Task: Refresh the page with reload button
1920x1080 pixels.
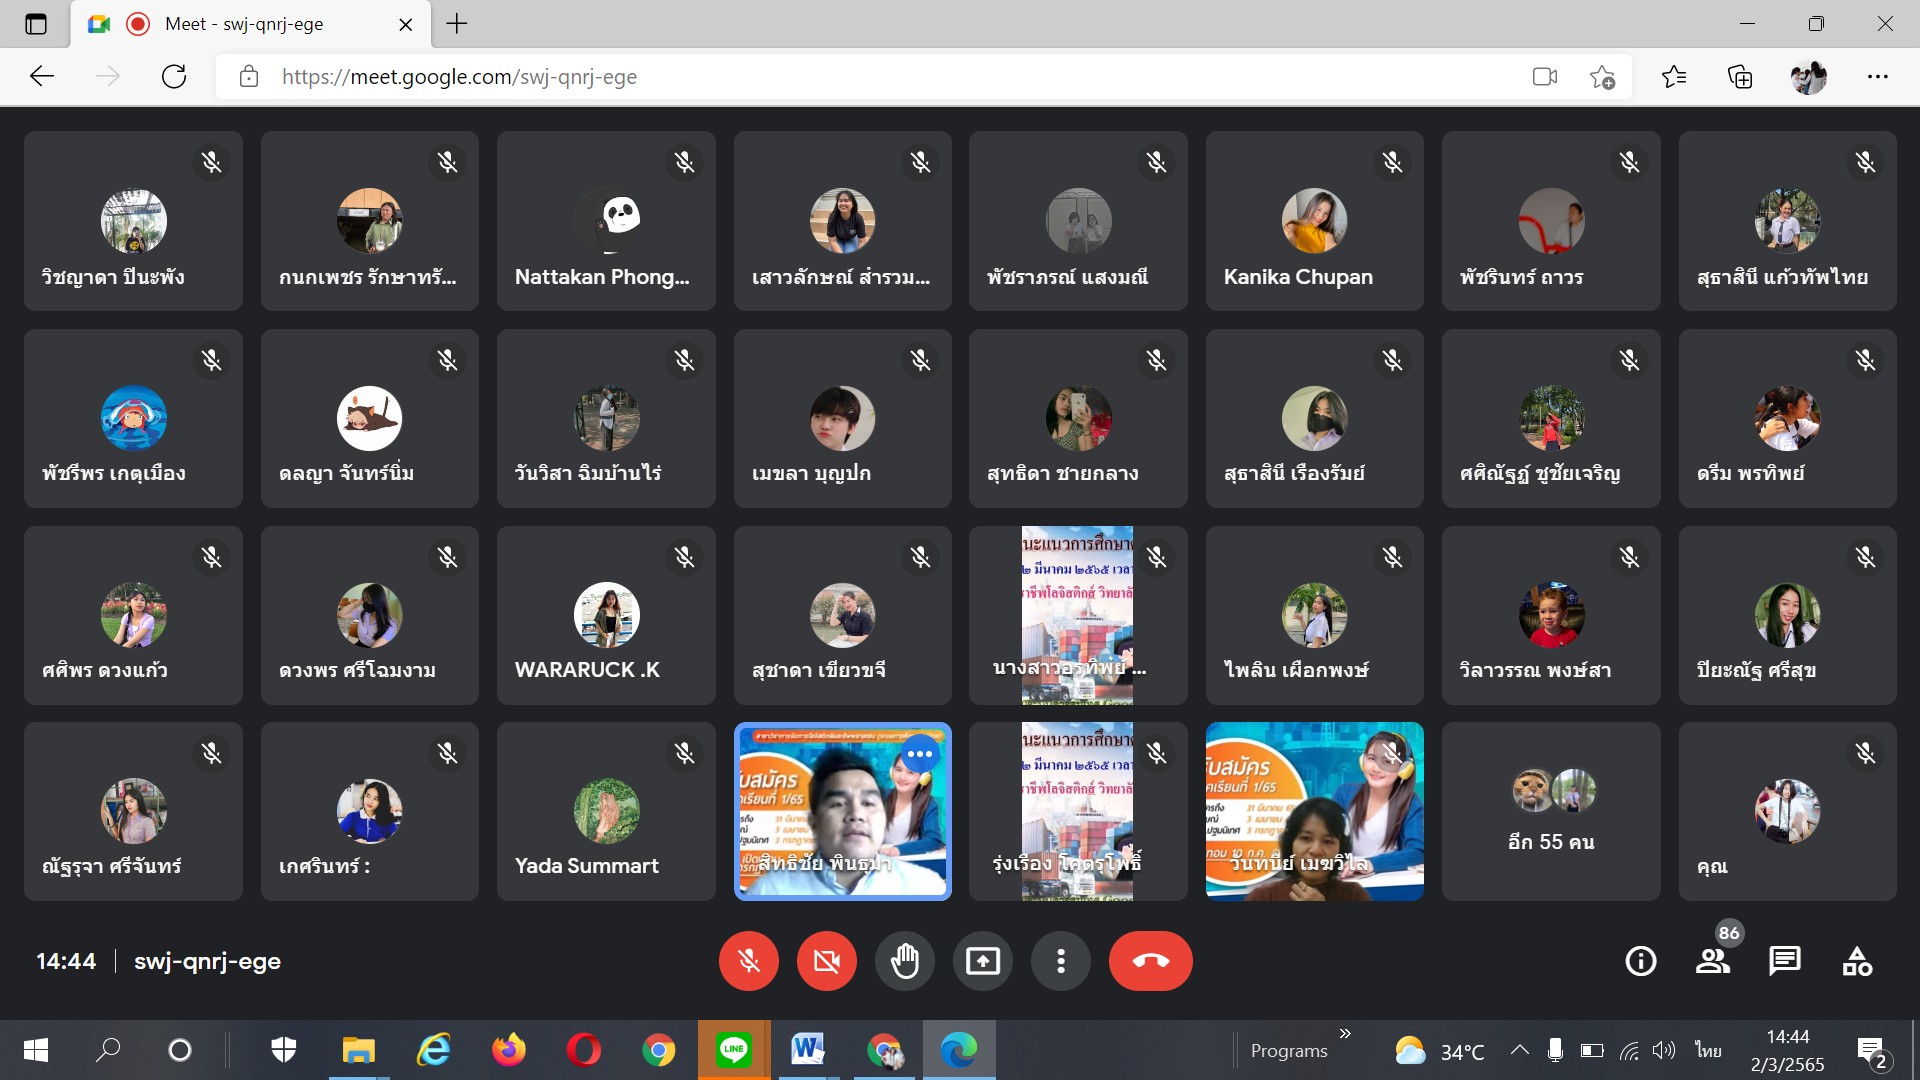Action: pos(174,77)
